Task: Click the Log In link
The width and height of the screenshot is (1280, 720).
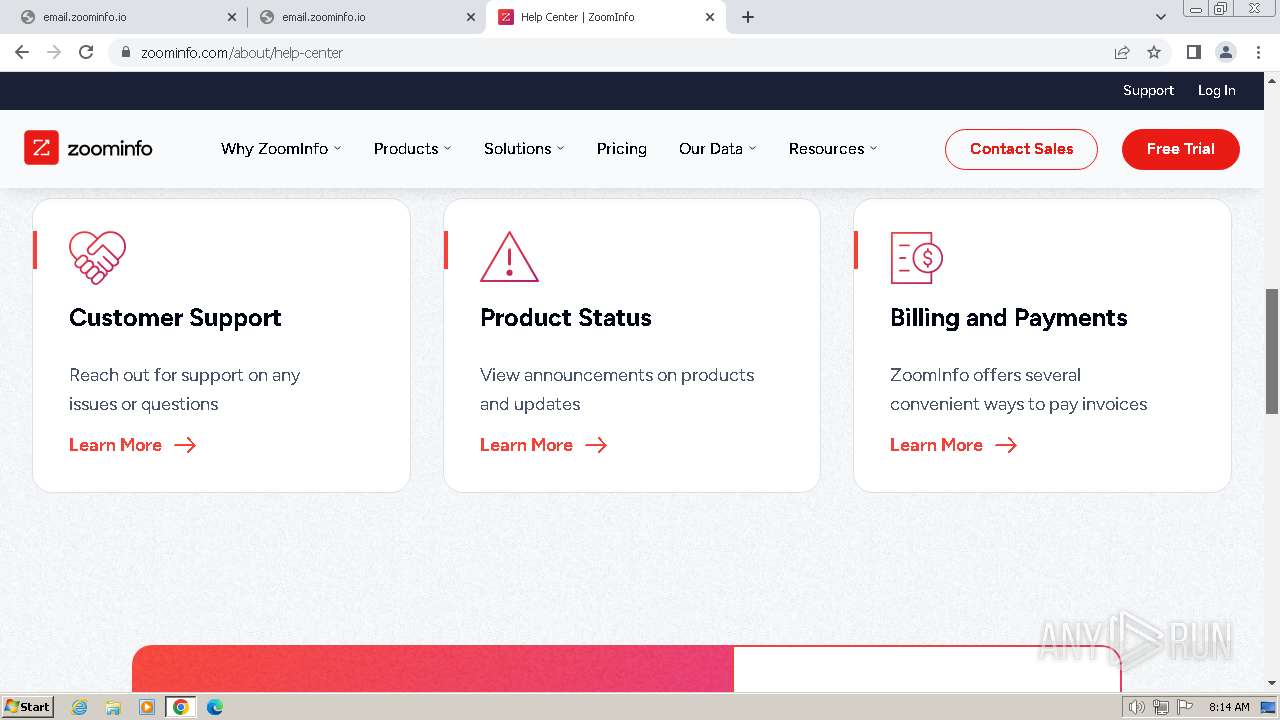Action: click(1217, 90)
